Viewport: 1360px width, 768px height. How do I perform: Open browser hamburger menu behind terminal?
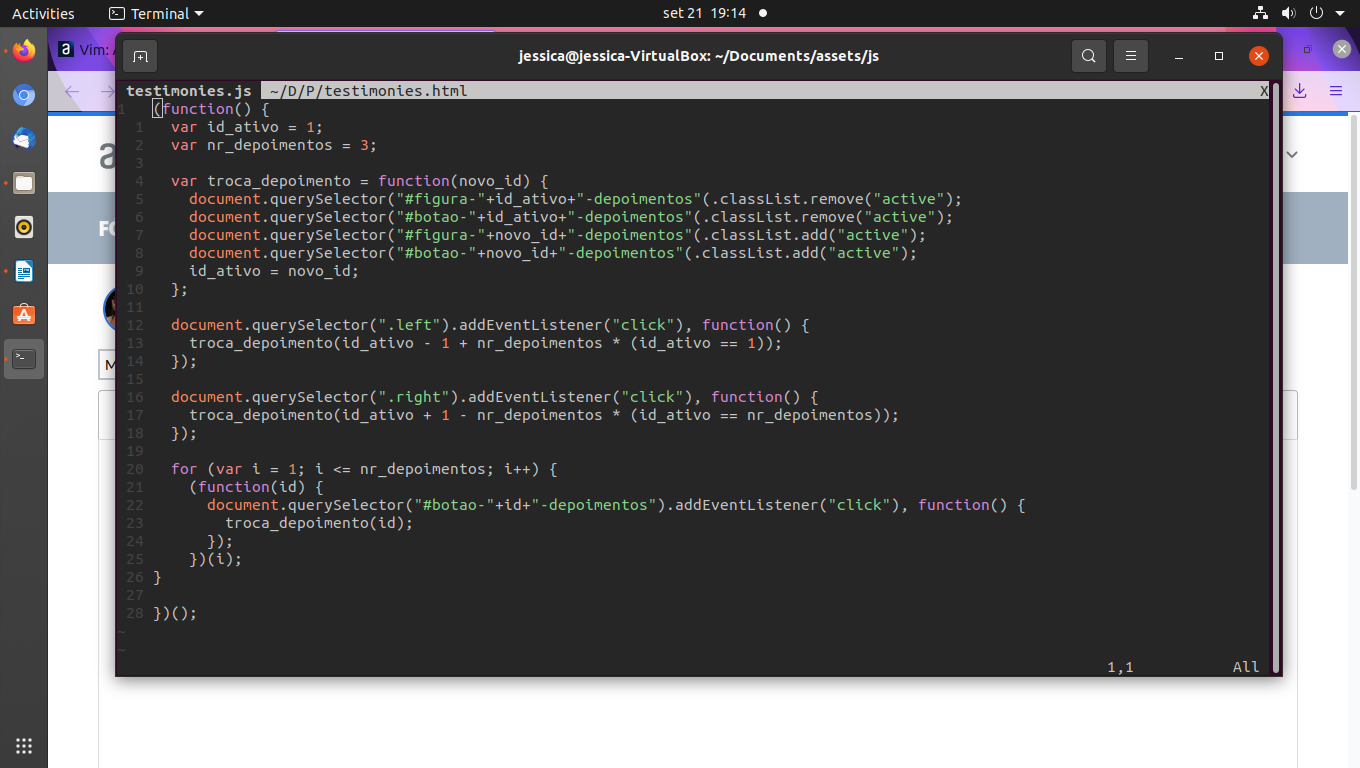tap(1336, 91)
